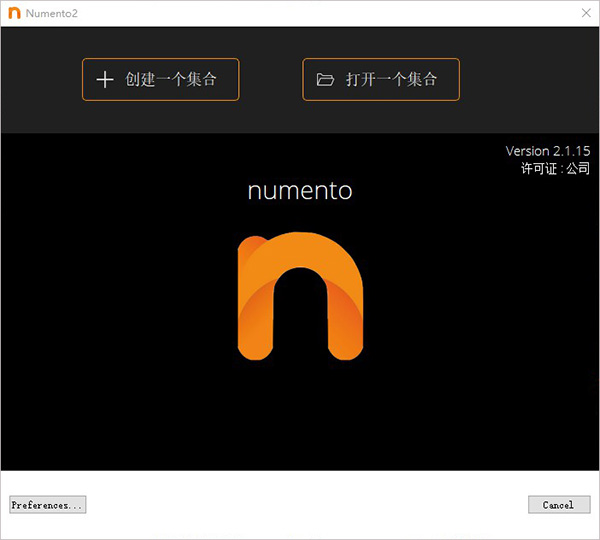
Task: Click the Cancel button
Action: coord(559,504)
